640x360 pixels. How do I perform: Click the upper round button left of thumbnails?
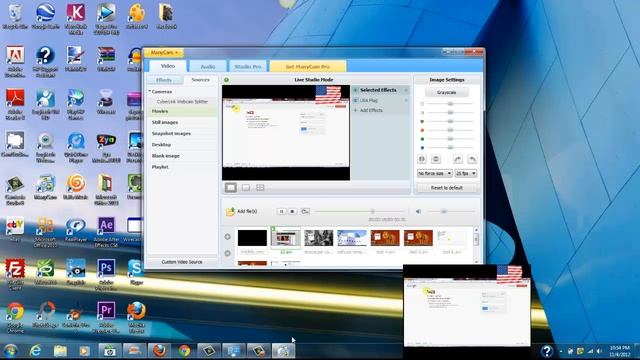point(228,237)
